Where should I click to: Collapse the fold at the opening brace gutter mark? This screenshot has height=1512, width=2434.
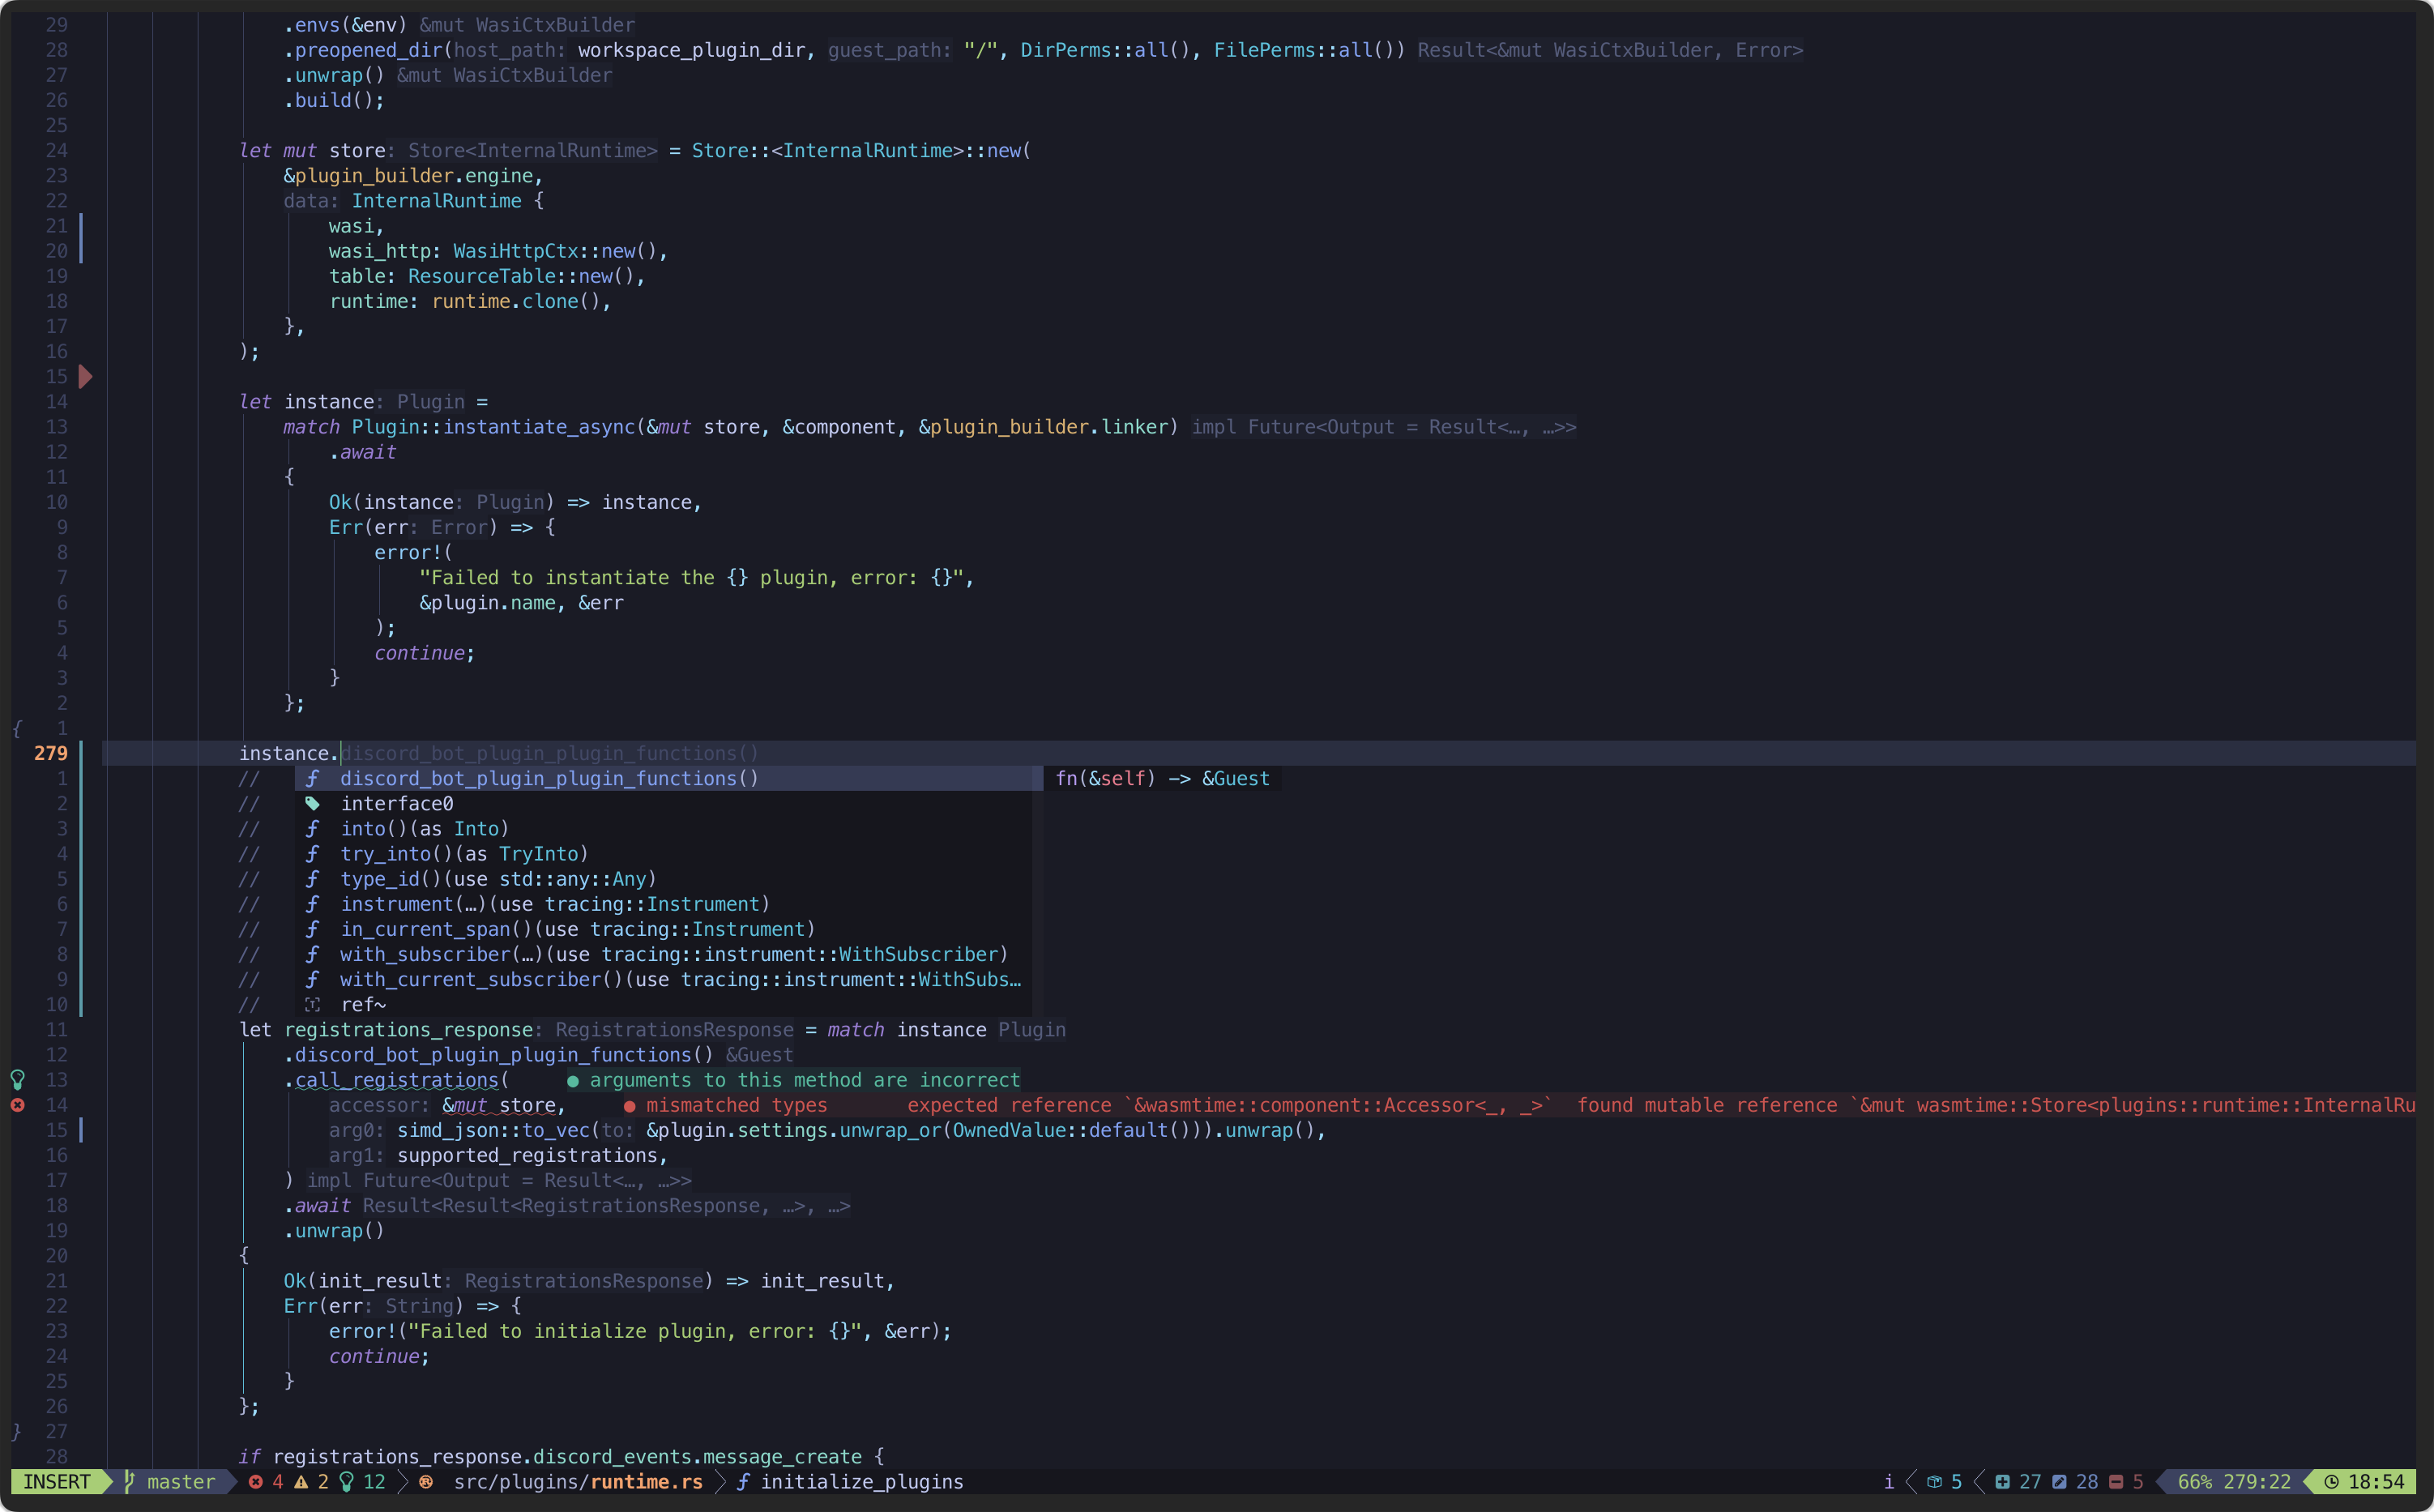(x=17, y=728)
